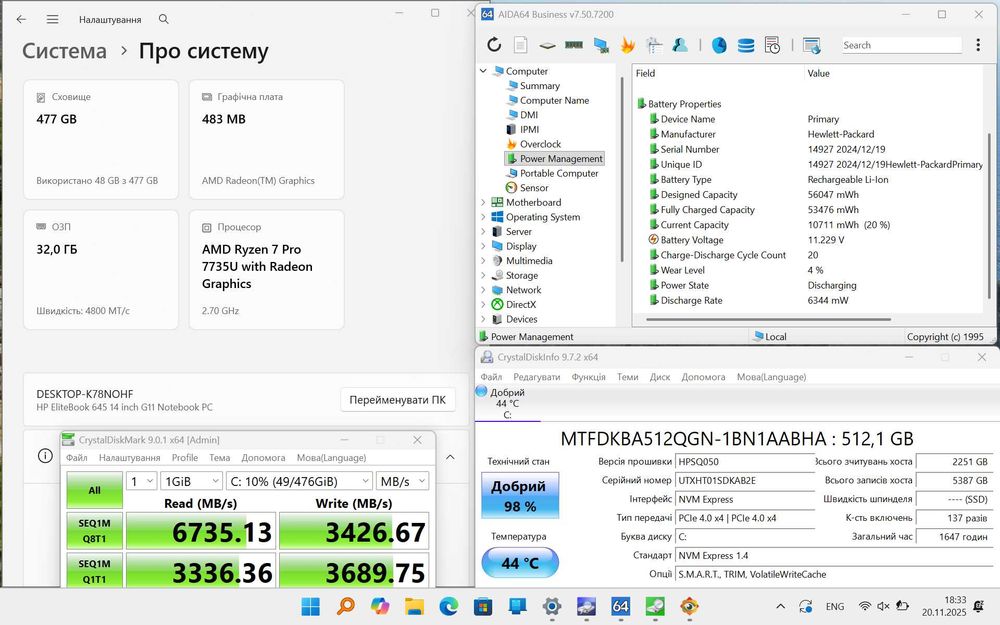The image size is (1000, 625).
Task: Open CrystalDiskInfo Диск menu
Action: (660, 377)
